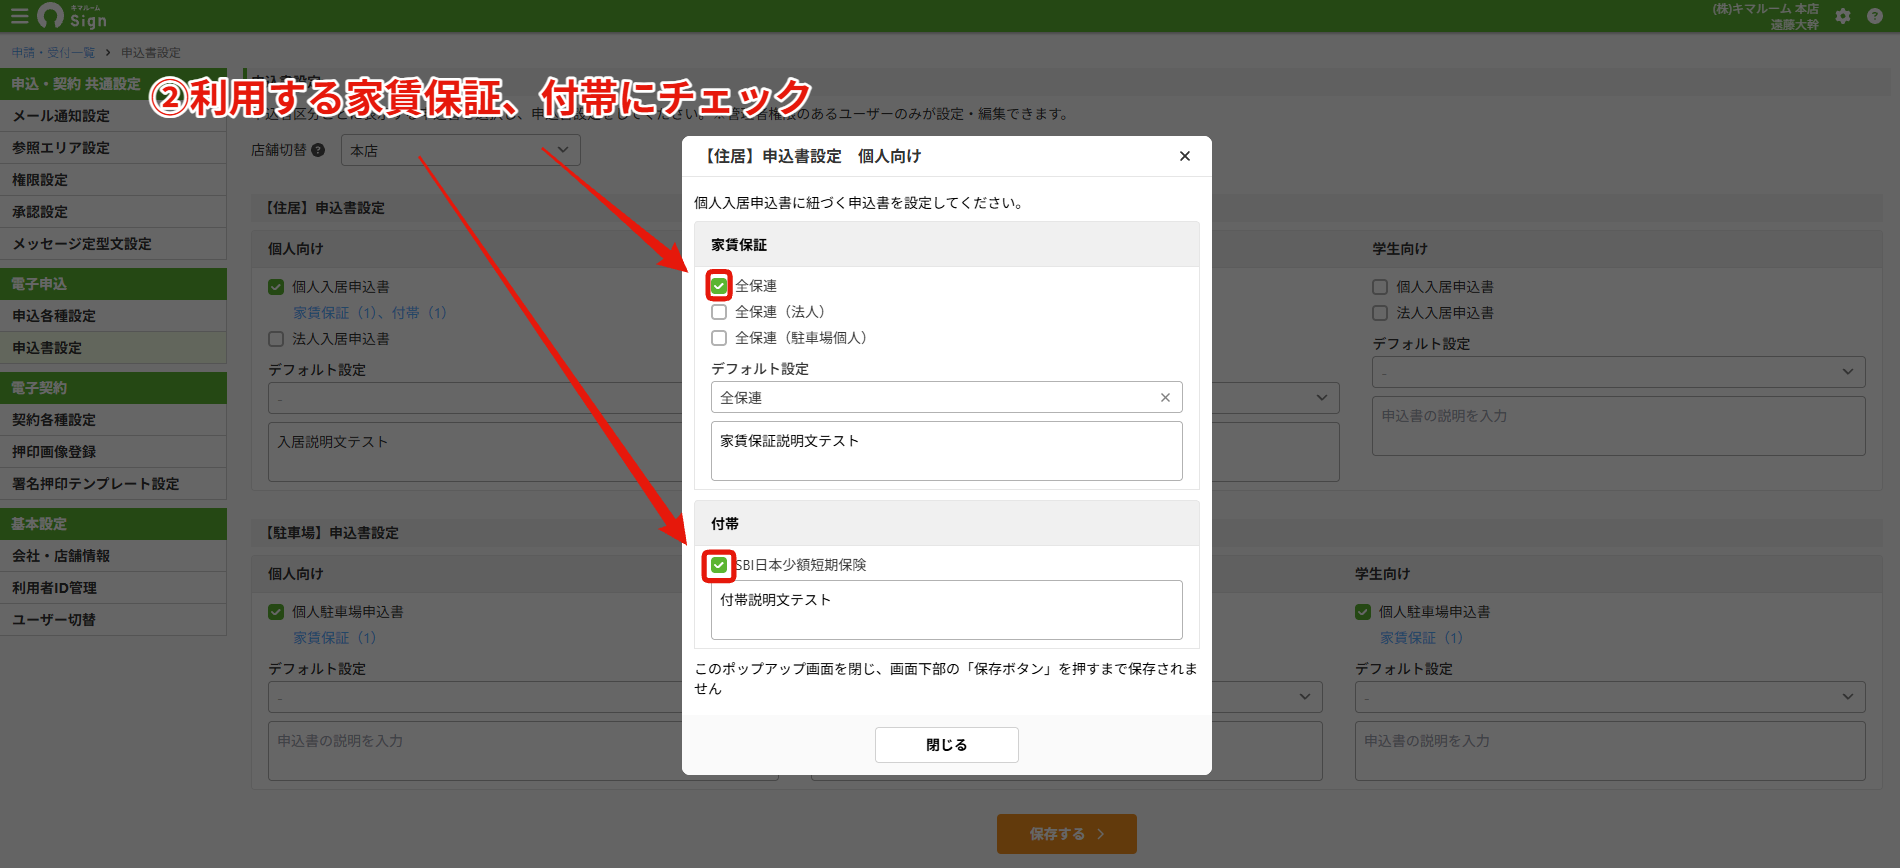
Task: Go to 申請・受付一覧 breadcrumb link
Action: [x=53, y=52]
